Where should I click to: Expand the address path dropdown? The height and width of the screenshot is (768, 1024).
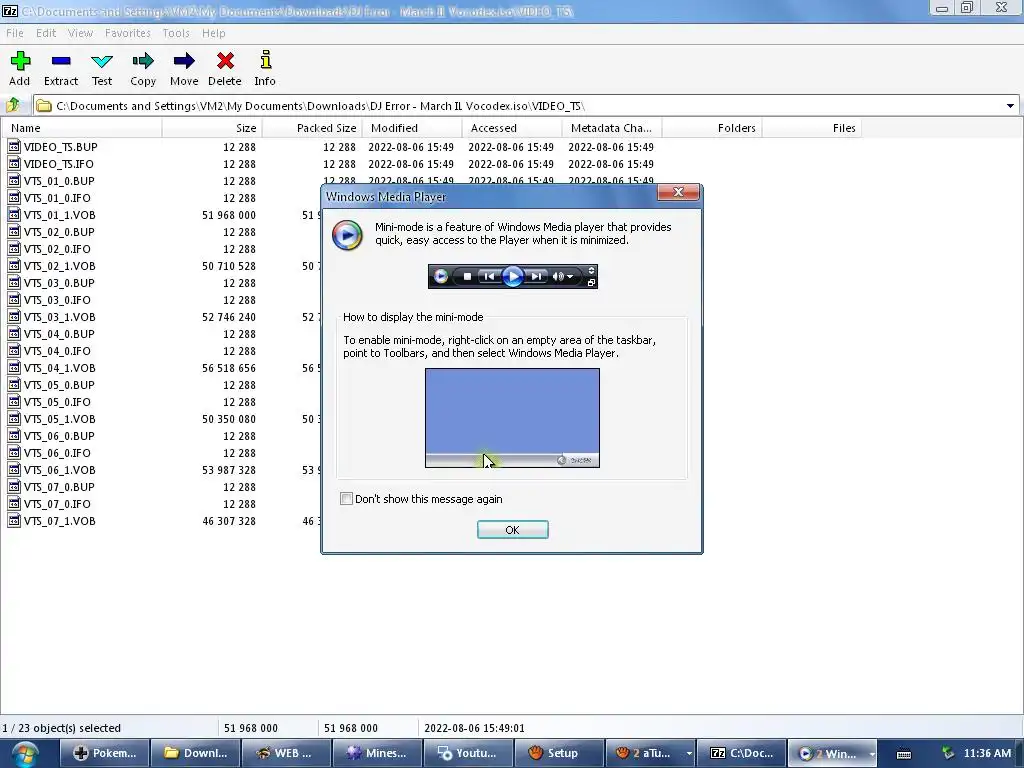1010,106
